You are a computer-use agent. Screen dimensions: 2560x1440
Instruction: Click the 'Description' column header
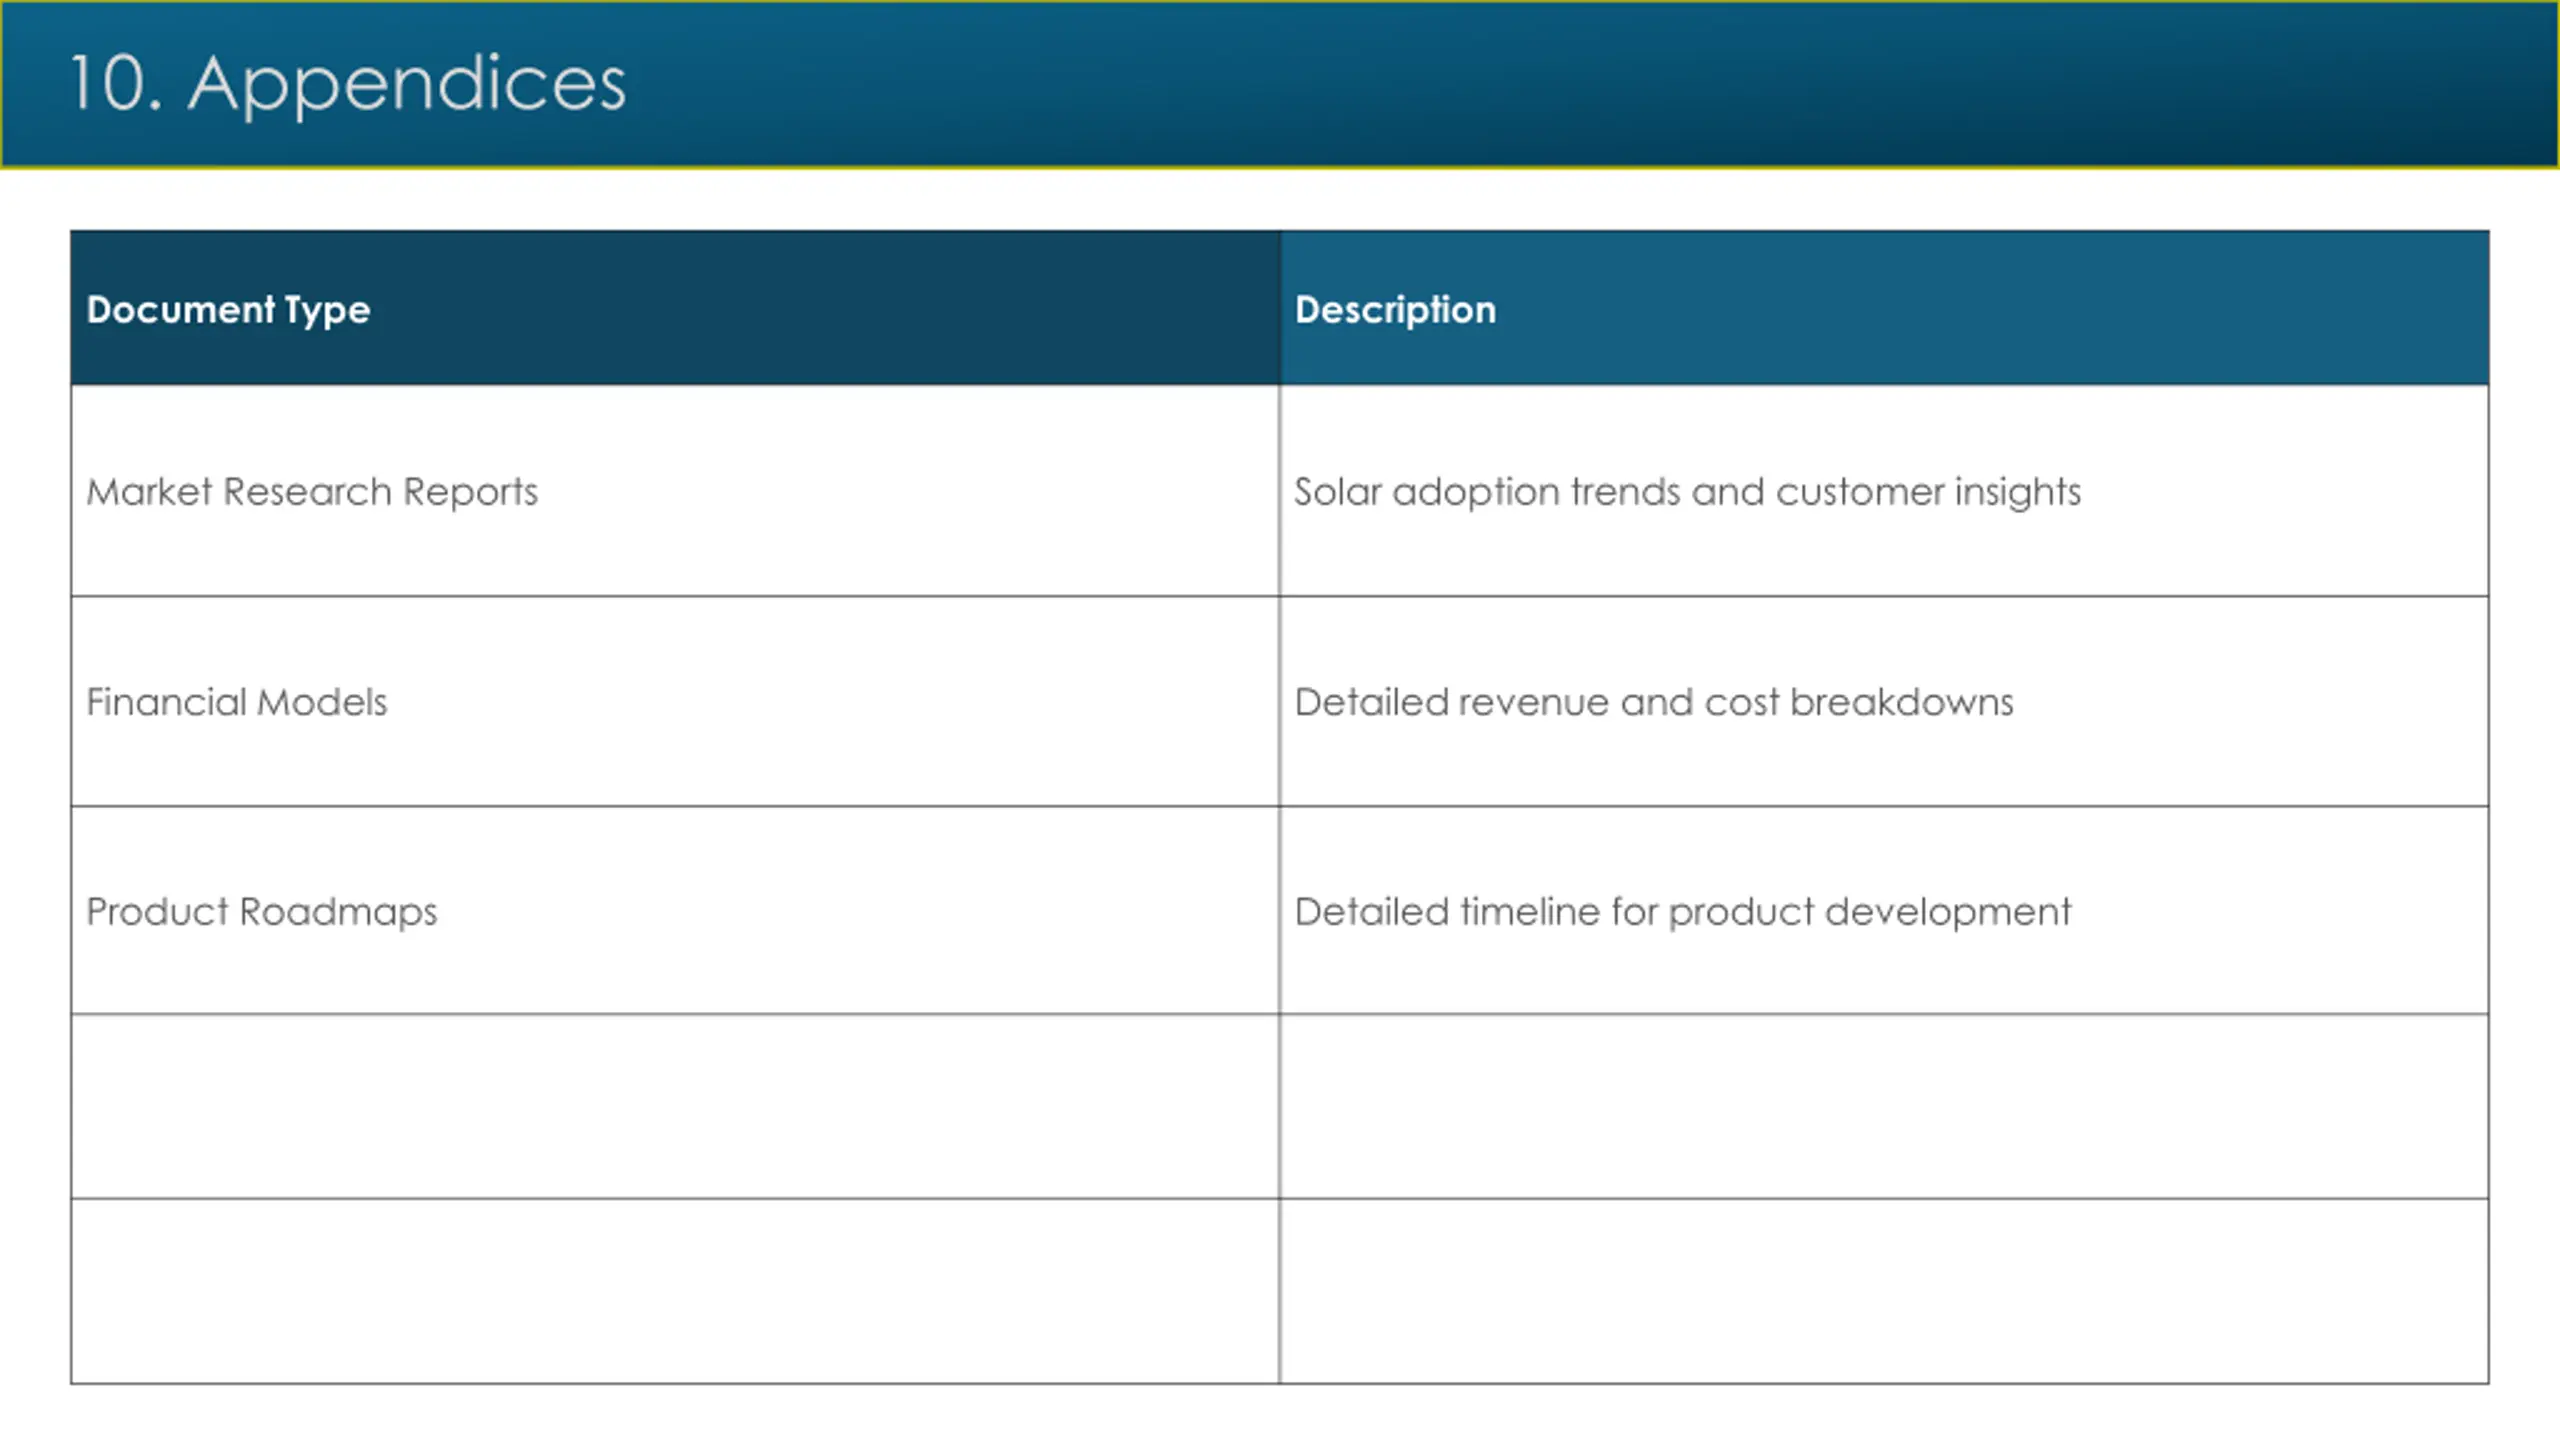(1884, 309)
